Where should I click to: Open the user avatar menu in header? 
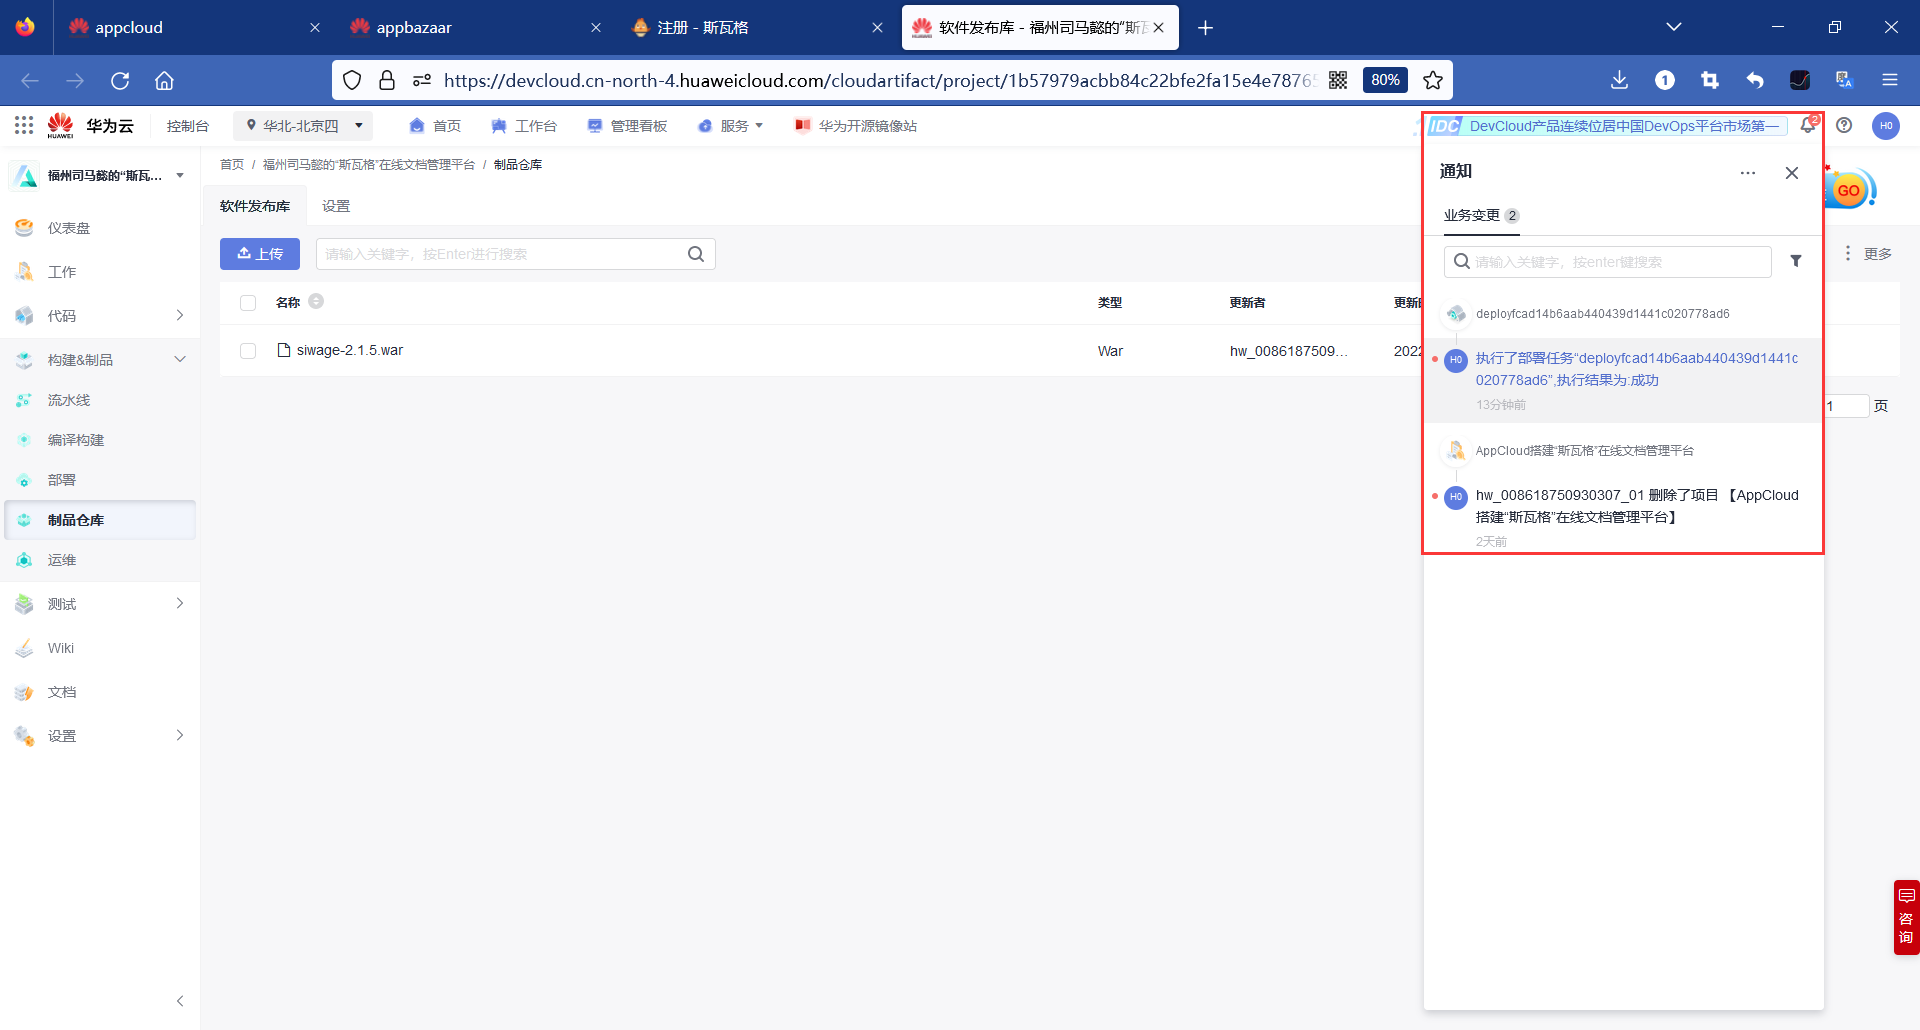pyautogui.click(x=1886, y=125)
